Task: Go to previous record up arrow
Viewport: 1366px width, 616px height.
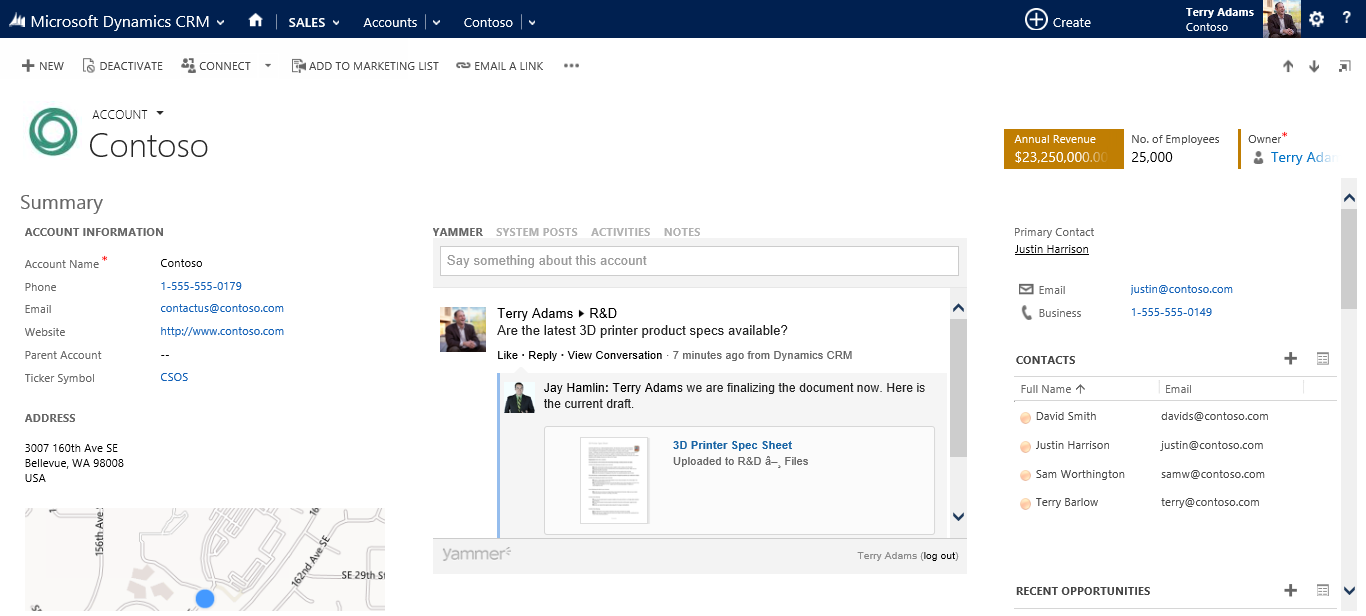Action: pyautogui.click(x=1288, y=66)
